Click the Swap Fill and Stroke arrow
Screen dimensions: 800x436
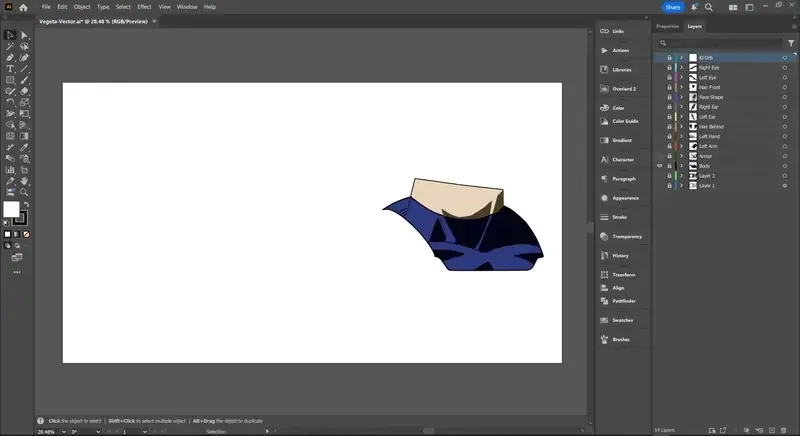27,204
